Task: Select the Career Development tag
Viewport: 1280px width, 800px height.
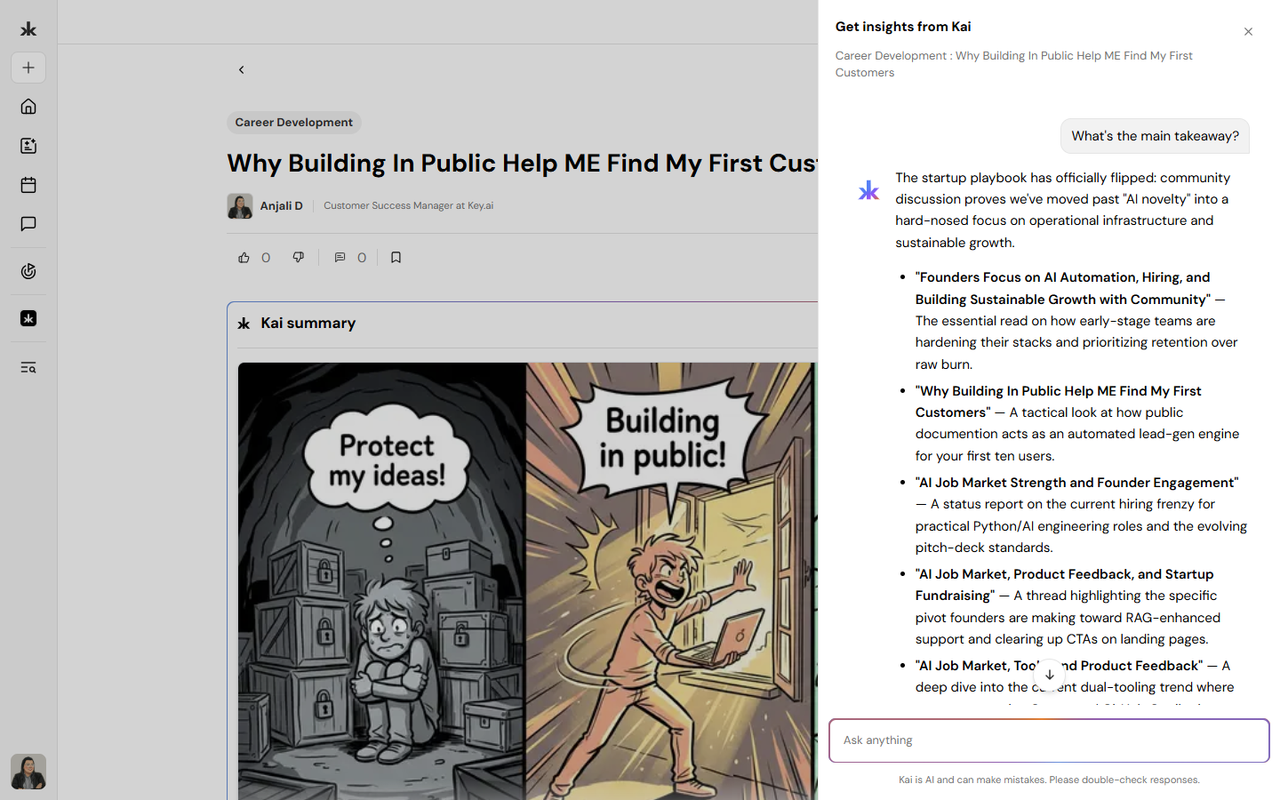Action: (294, 122)
